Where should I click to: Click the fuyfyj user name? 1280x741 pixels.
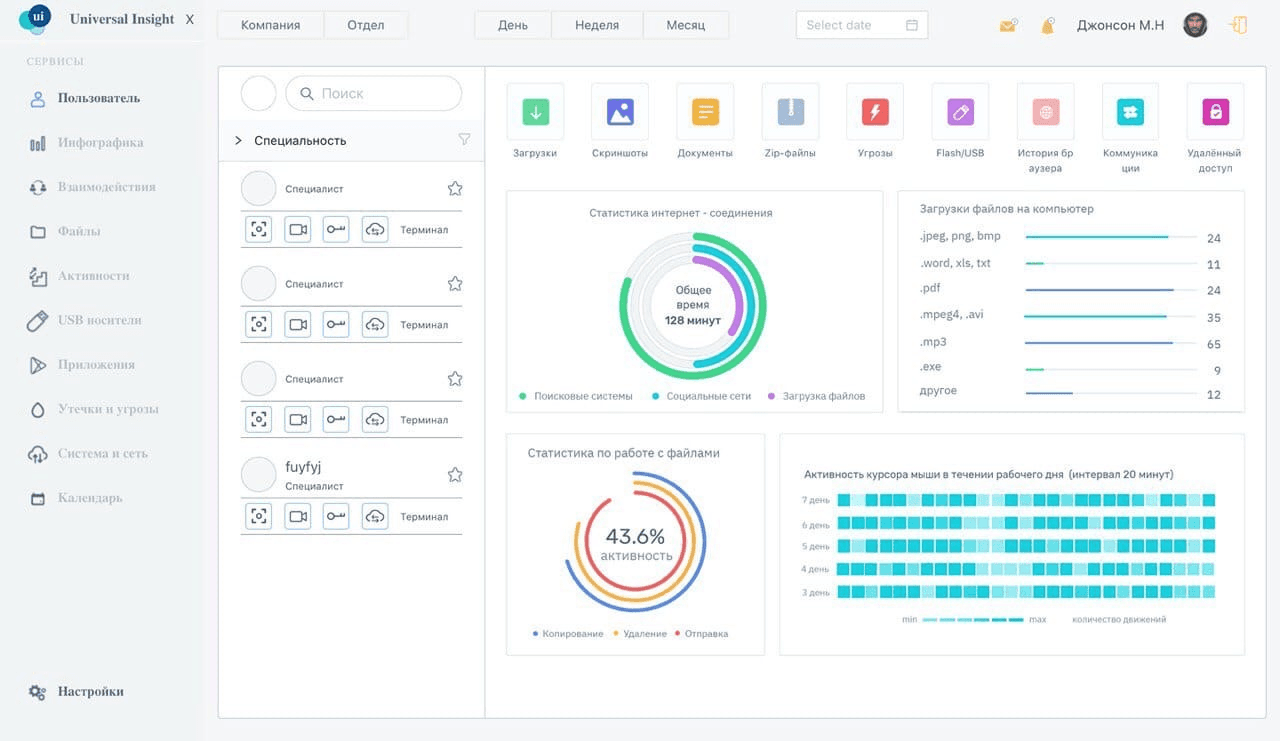coord(303,467)
